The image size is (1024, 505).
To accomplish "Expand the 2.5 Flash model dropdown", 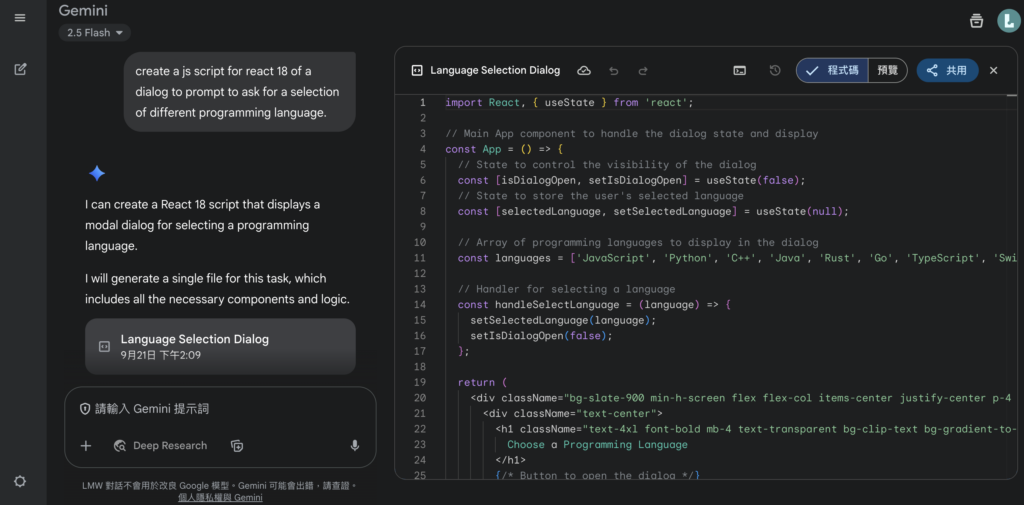I will click(95, 33).
